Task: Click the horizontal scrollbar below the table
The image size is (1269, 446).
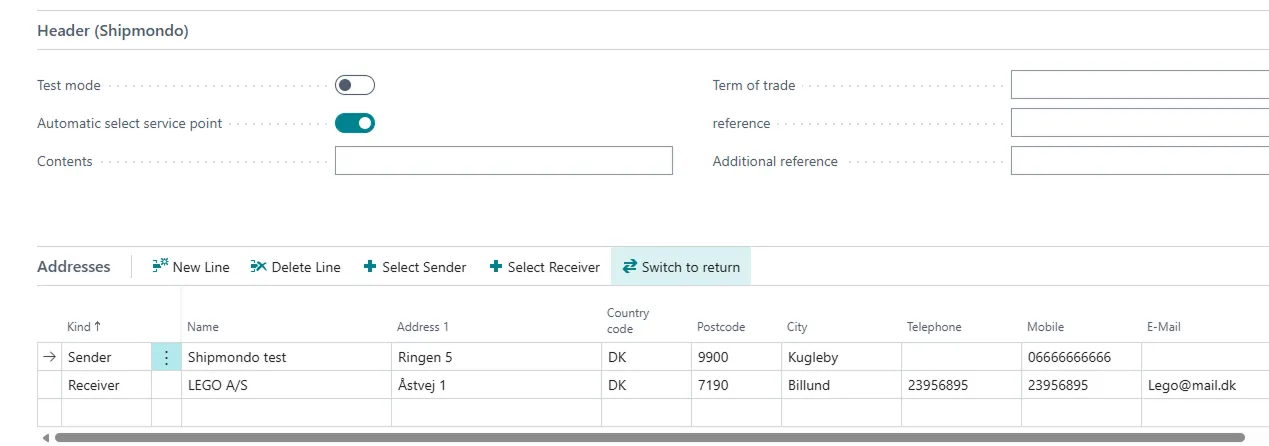Action: pyautogui.click(x=648, y=437)
